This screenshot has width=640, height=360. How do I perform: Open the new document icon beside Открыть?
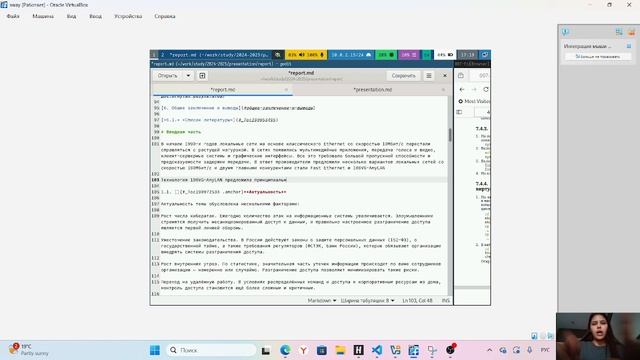[202, 76]
